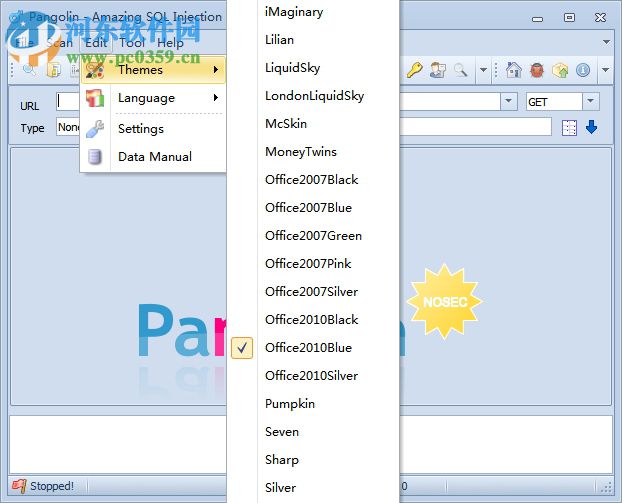
Task: Click the checked box beside Office2010Blue
Action: coord(242,348)
